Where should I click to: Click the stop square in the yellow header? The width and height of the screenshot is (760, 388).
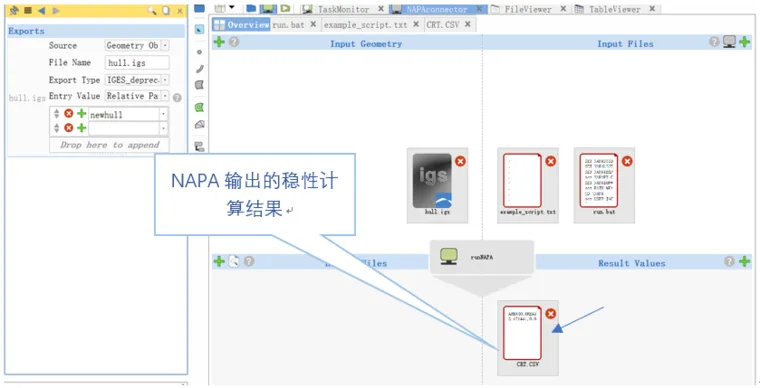28,10
